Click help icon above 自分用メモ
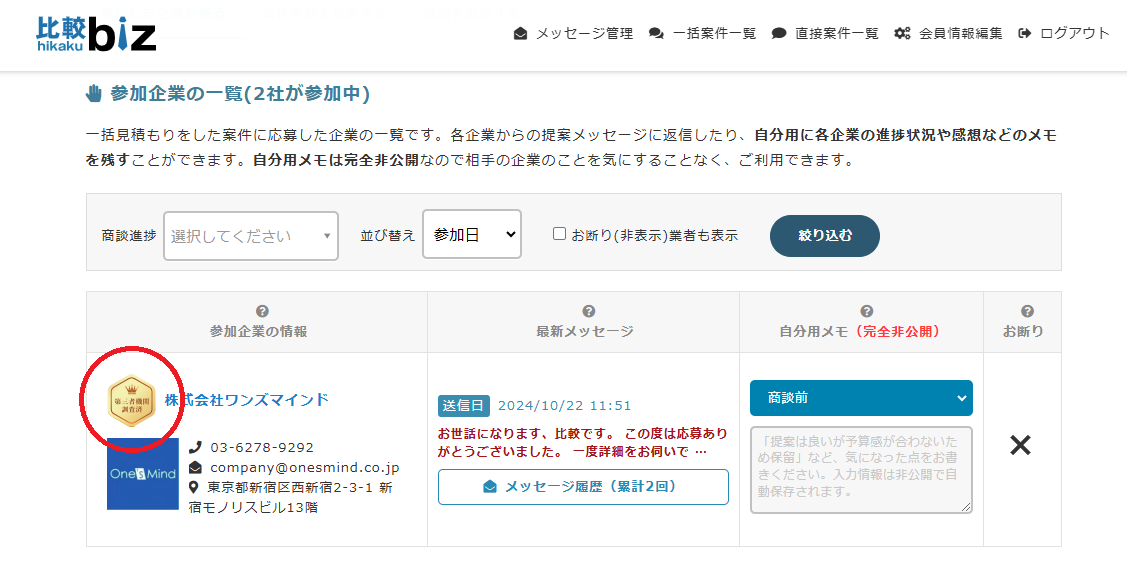1127x563 pixels. [866, 311]
